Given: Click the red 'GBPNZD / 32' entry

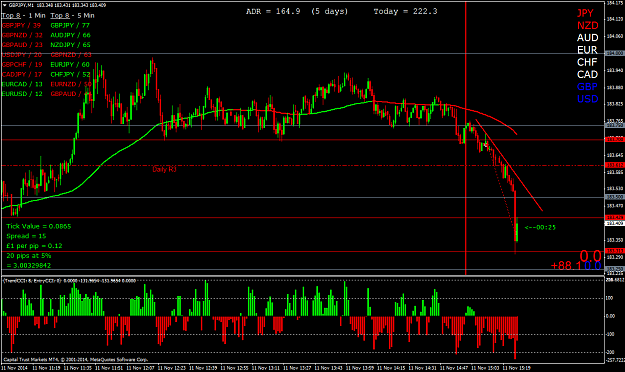Looking at the screenshot, I should click(22, 35).
